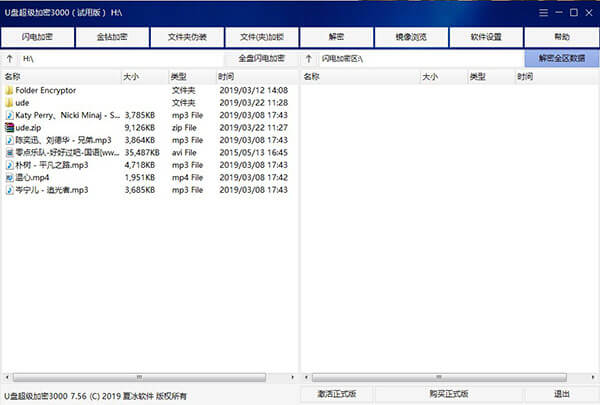Click left panel horizontal scrollbar thumb
Image resolution: width=600 pixels, height=405 pixels.
tap(139, 377)
